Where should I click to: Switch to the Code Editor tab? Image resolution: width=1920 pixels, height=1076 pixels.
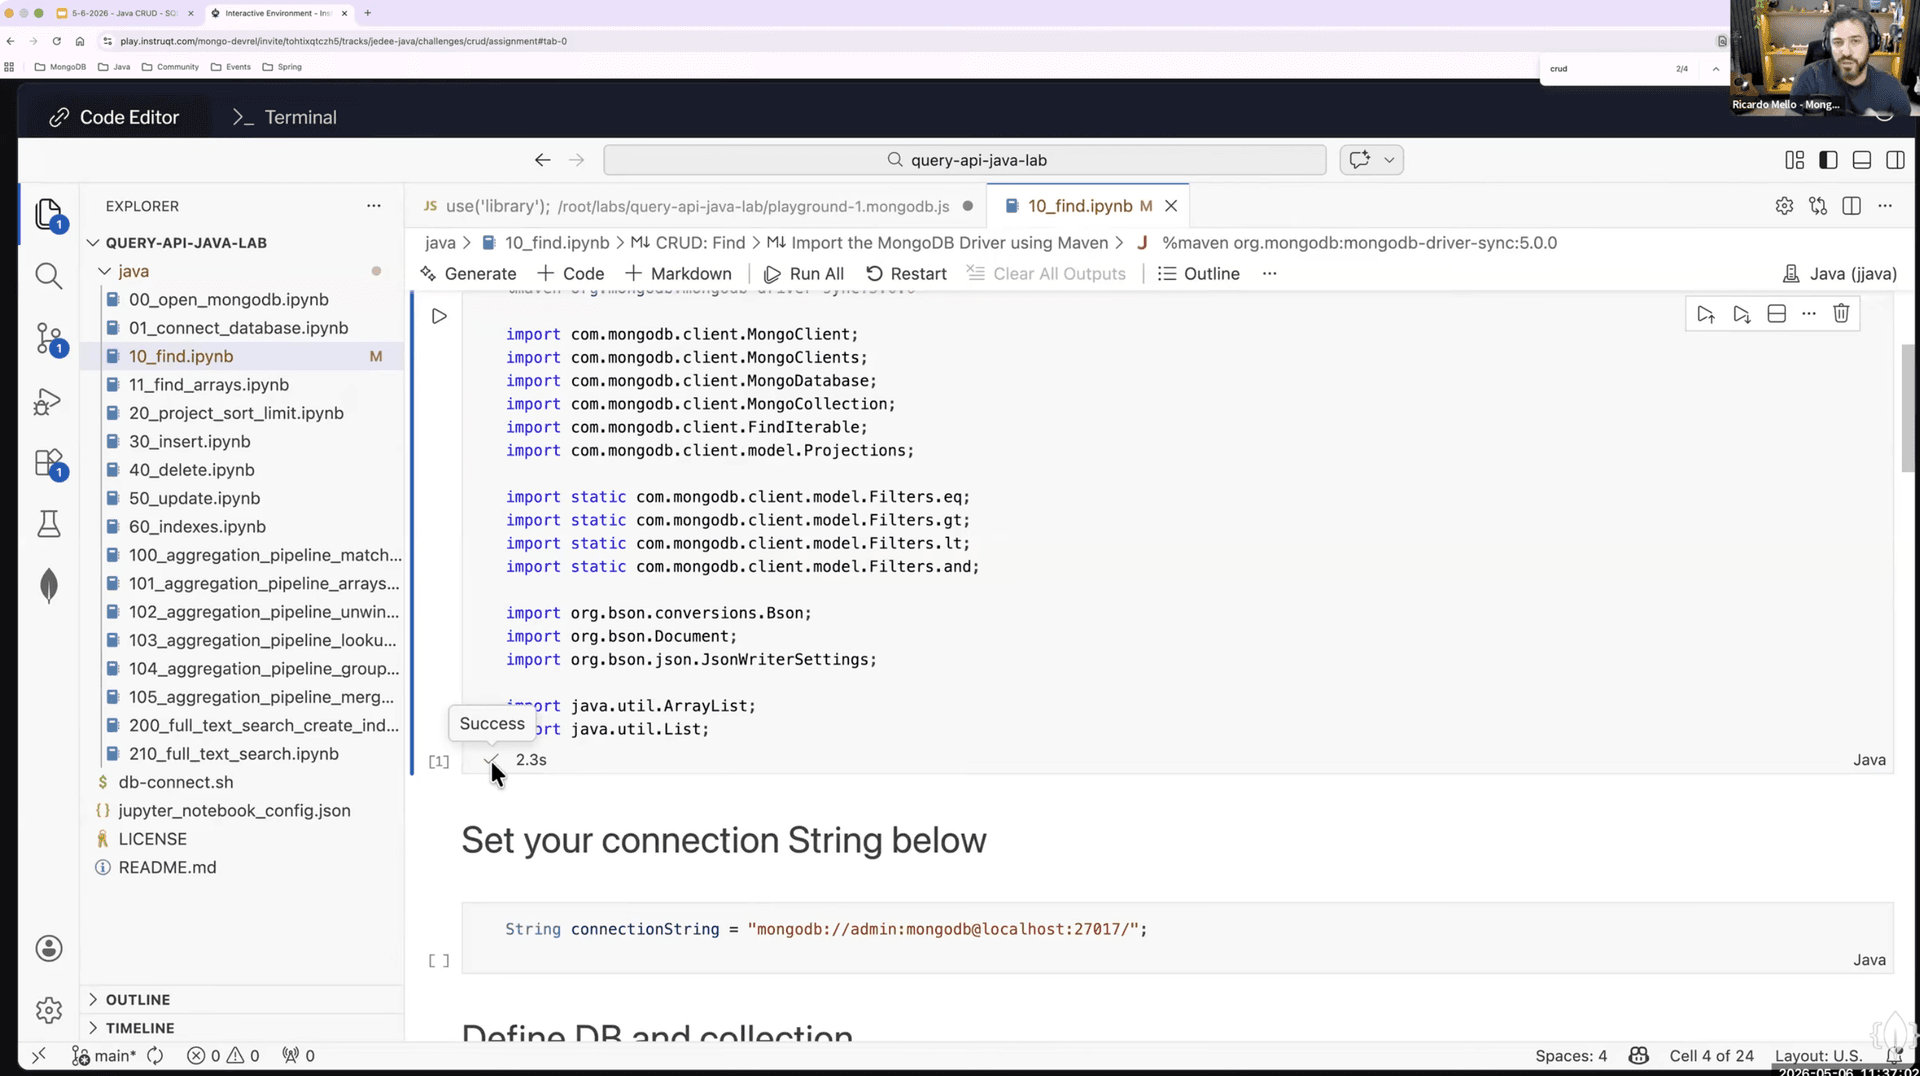pos(114,117)
